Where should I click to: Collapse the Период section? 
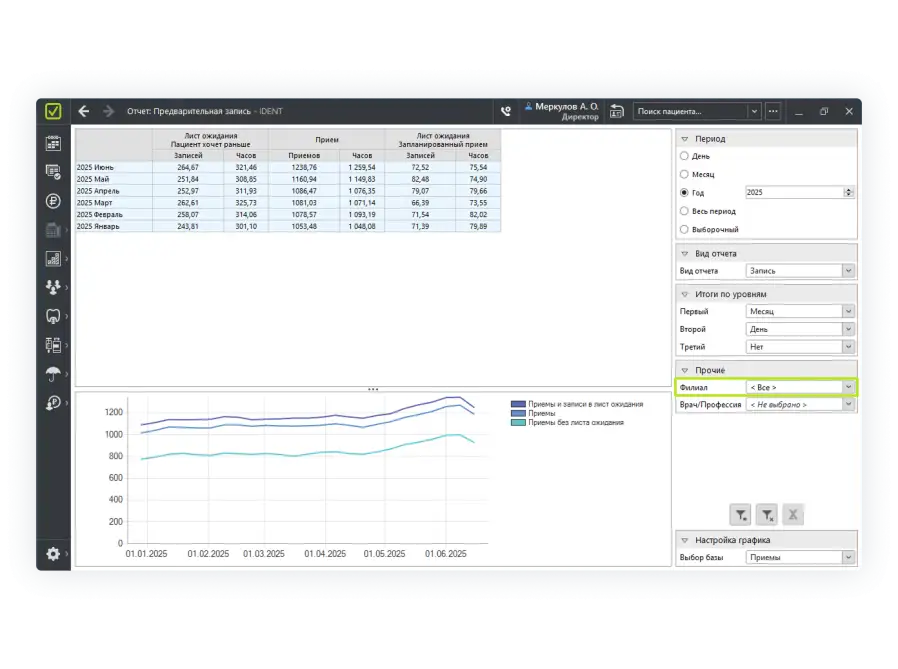pos(685,139)
